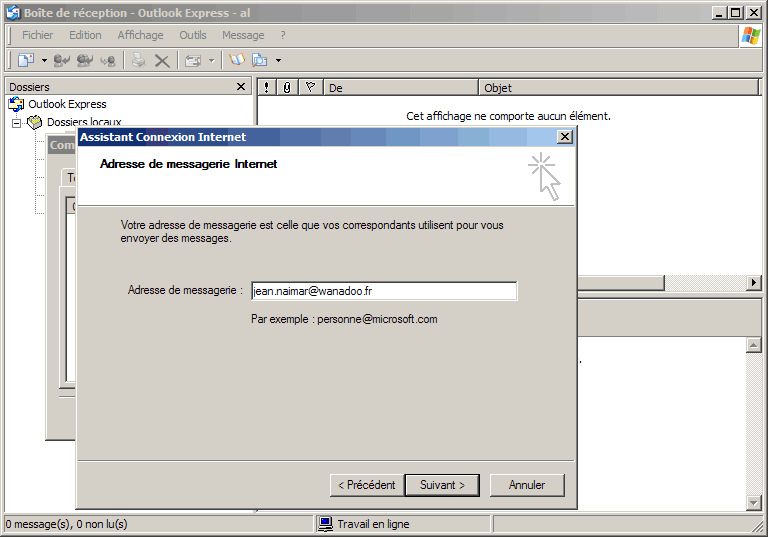Click the Adresse de messagerie input field
Viewport: 768px width, 537px height.
(x=383, y=291)
